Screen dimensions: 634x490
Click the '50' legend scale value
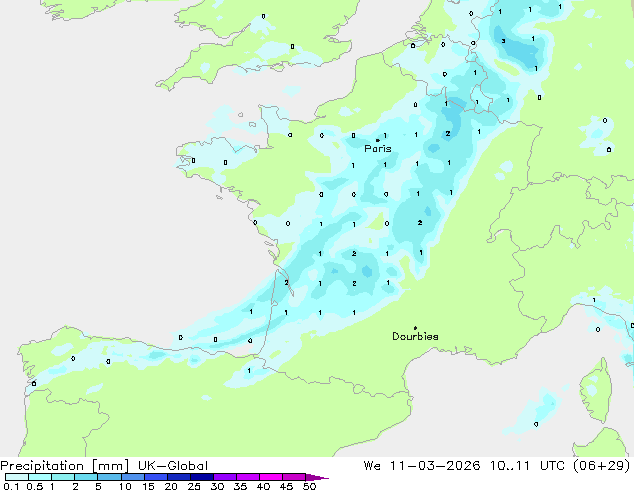(309, 486)
